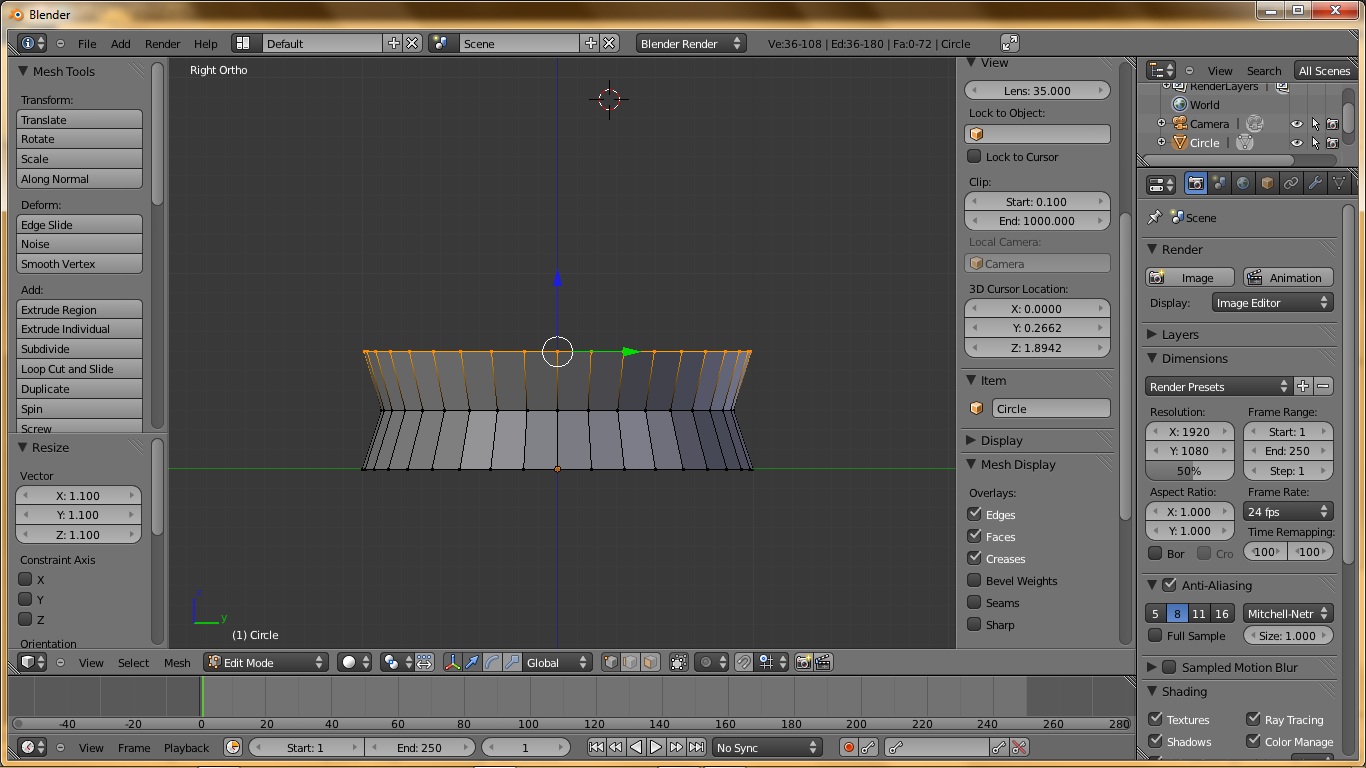Screen dimensions: 1366x768
Task: Uncheck Edges overlay checkbox
Action: coord(974,514)
